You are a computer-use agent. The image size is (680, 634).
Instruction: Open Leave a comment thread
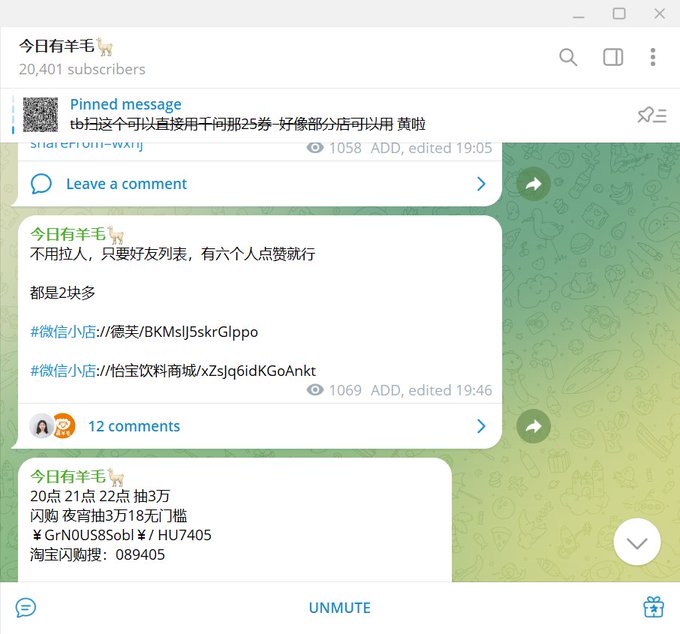point(126,184)
